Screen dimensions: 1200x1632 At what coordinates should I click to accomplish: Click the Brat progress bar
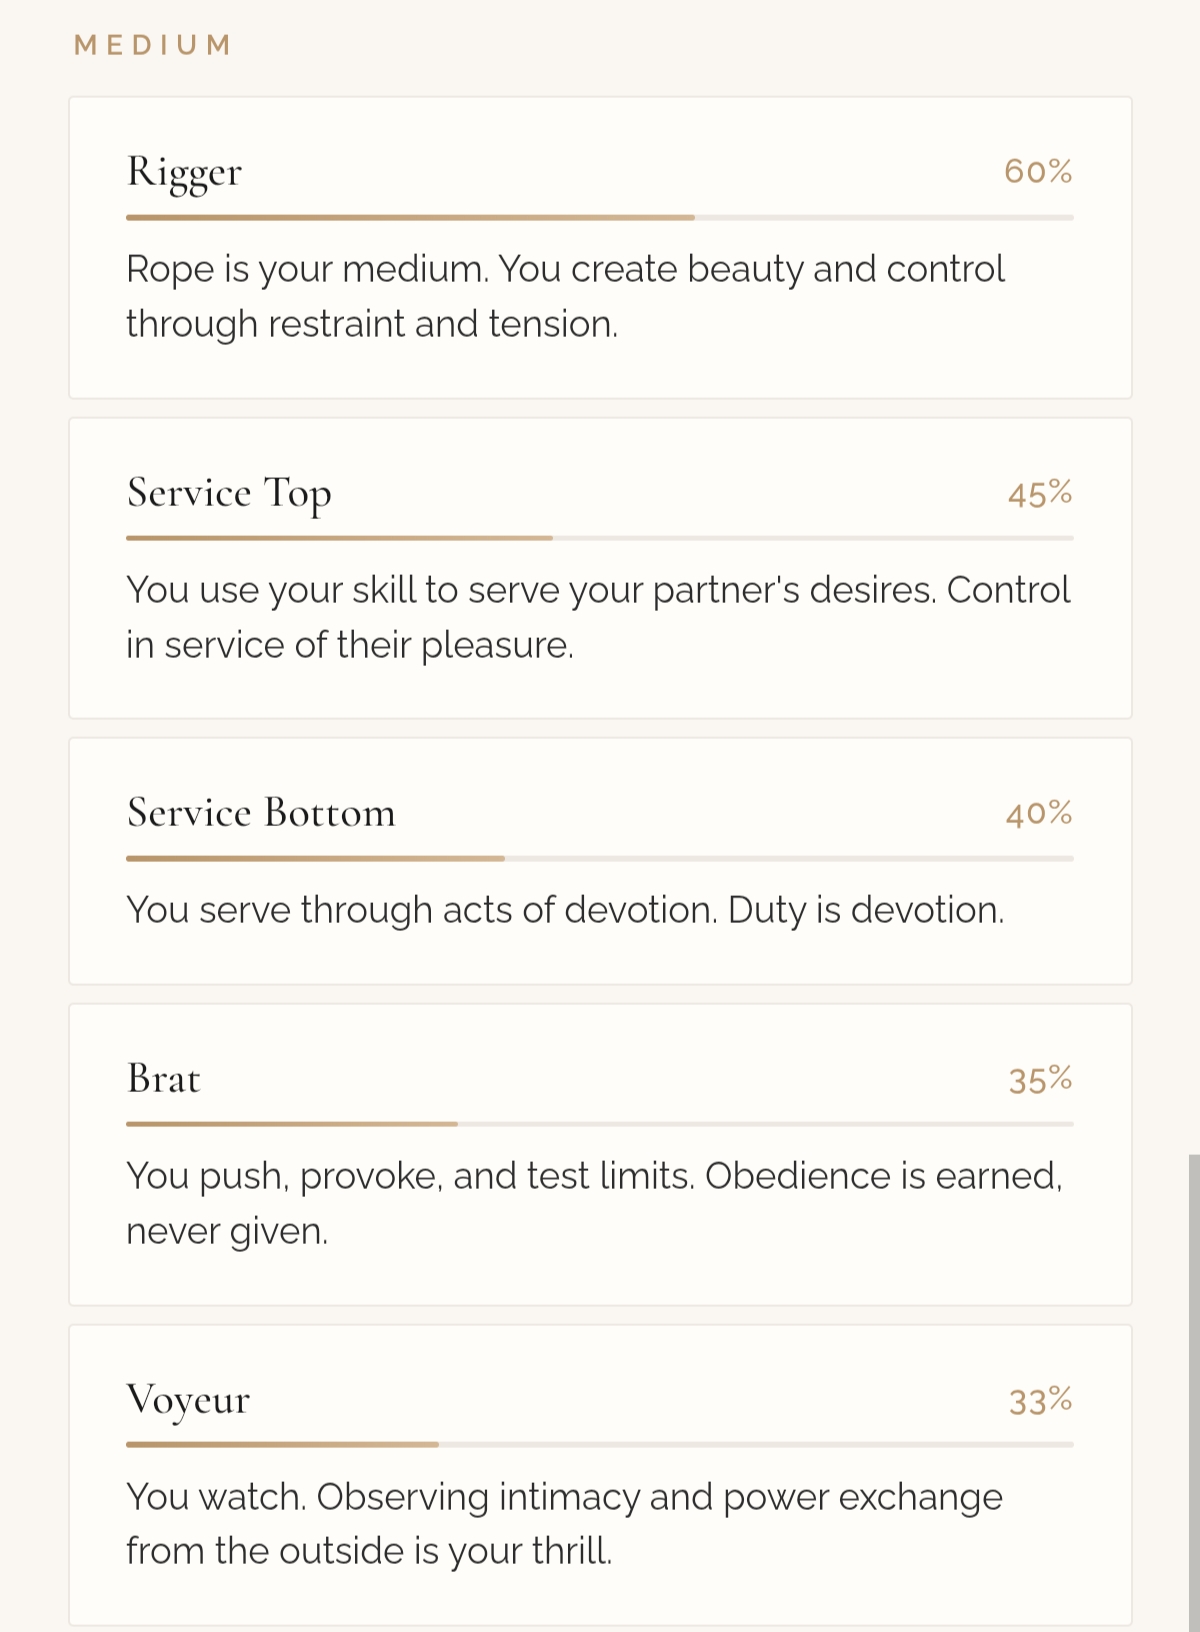599,1124
